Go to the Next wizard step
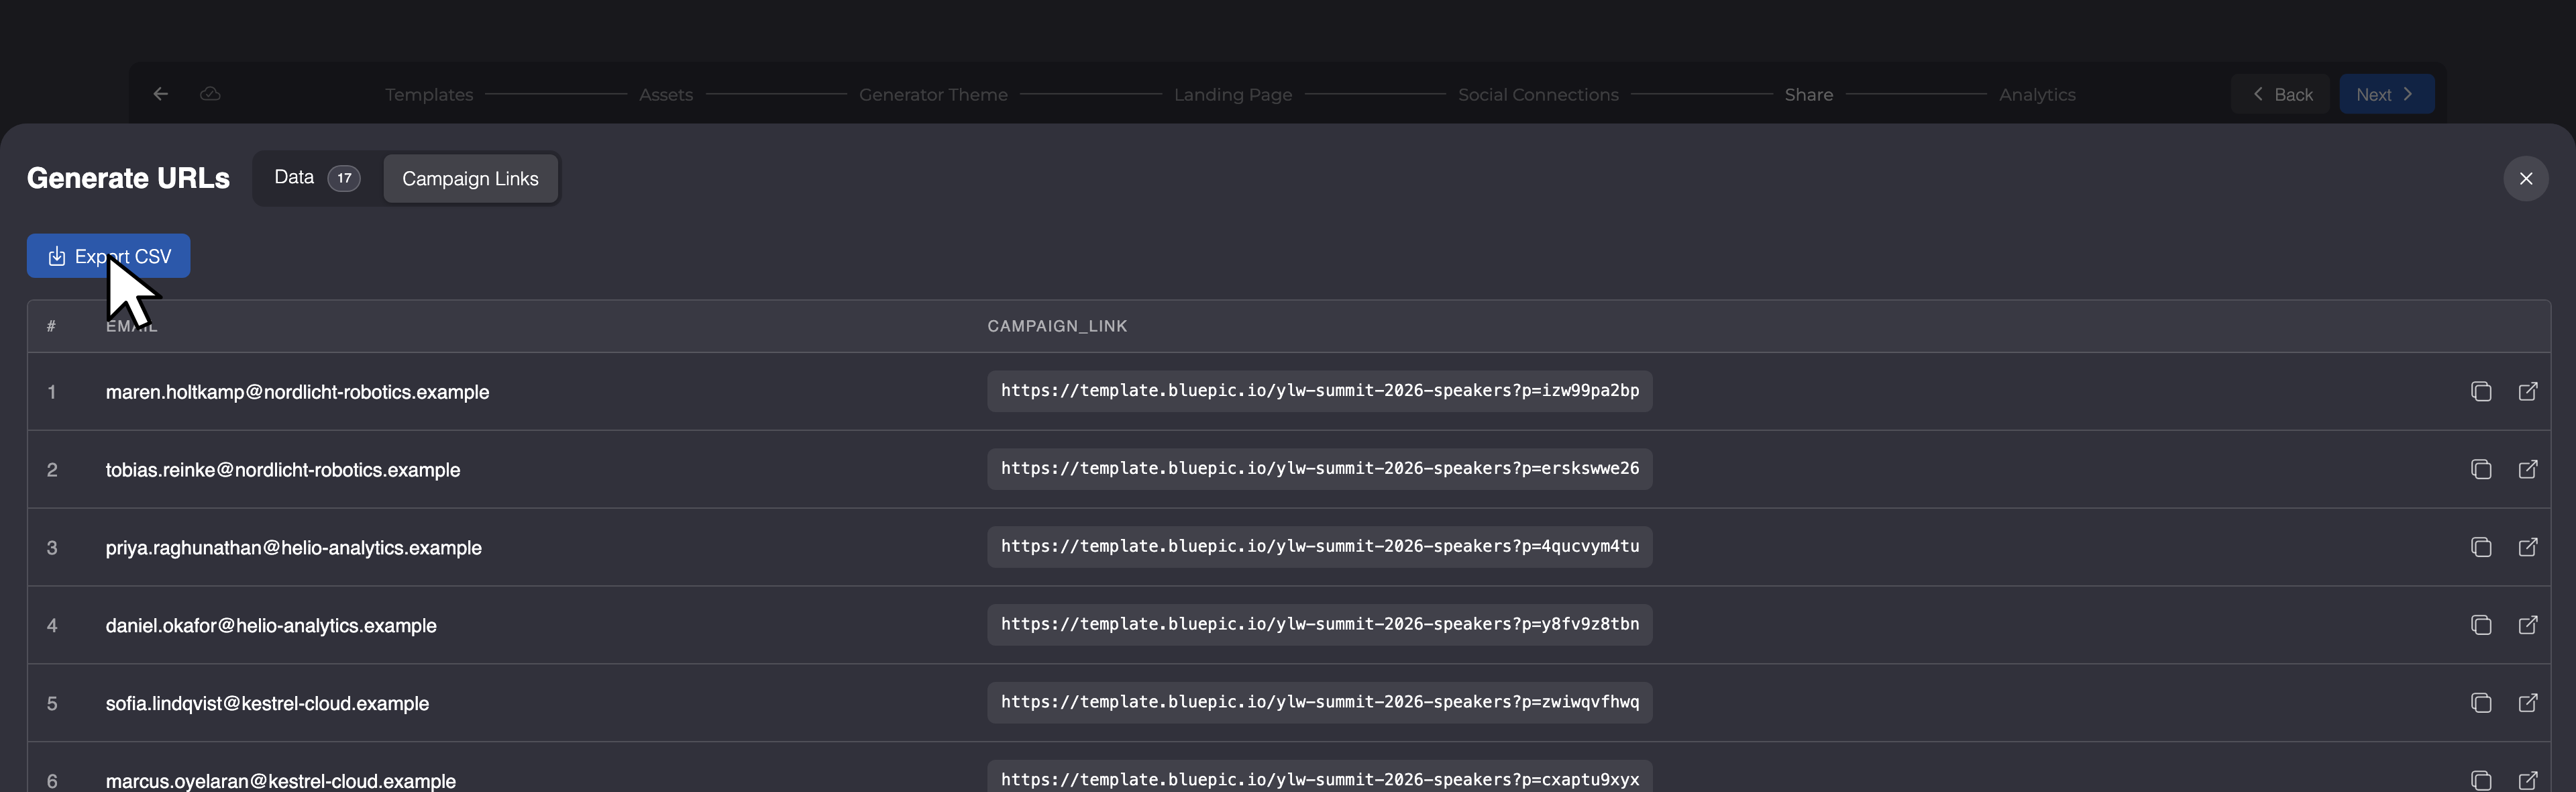The image size is (2576, 792). (x=2386, y=94)
